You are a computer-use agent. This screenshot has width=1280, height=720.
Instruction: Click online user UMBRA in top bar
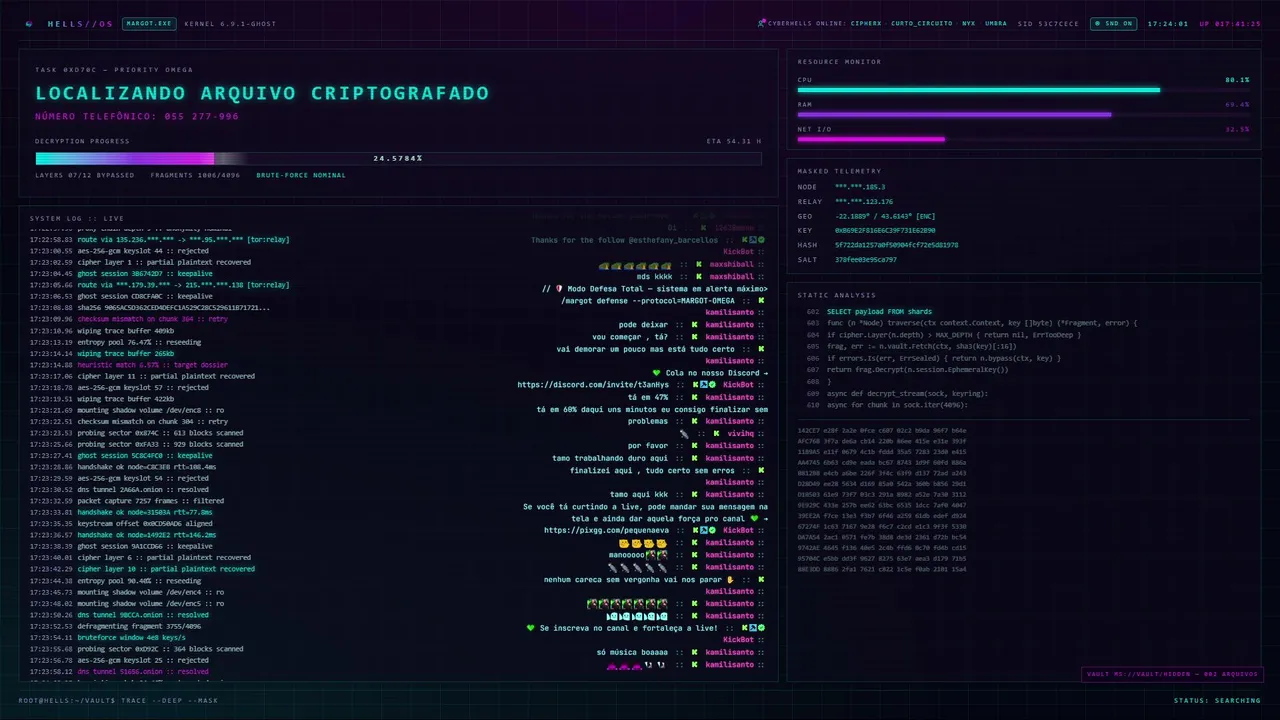coord(996,23)
